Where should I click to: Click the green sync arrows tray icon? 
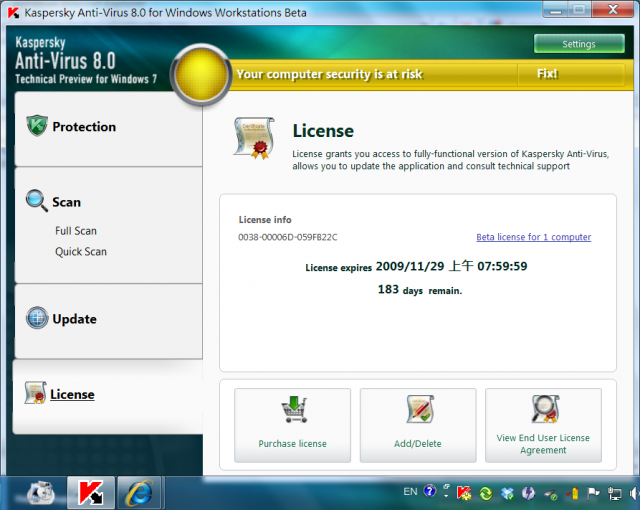tap(486, 494)
